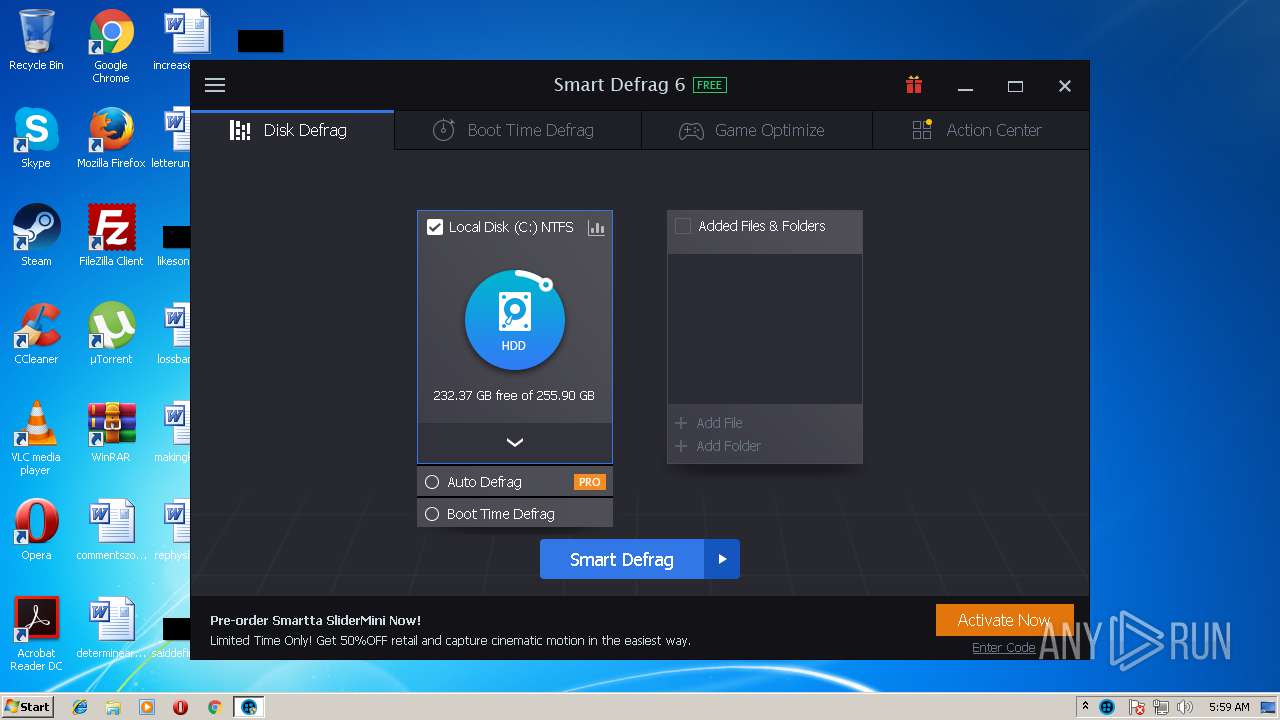The width and height of the screenshot is (1280, 720).
Task: Click network tray icon
Action: click(x=1162, y=707)
